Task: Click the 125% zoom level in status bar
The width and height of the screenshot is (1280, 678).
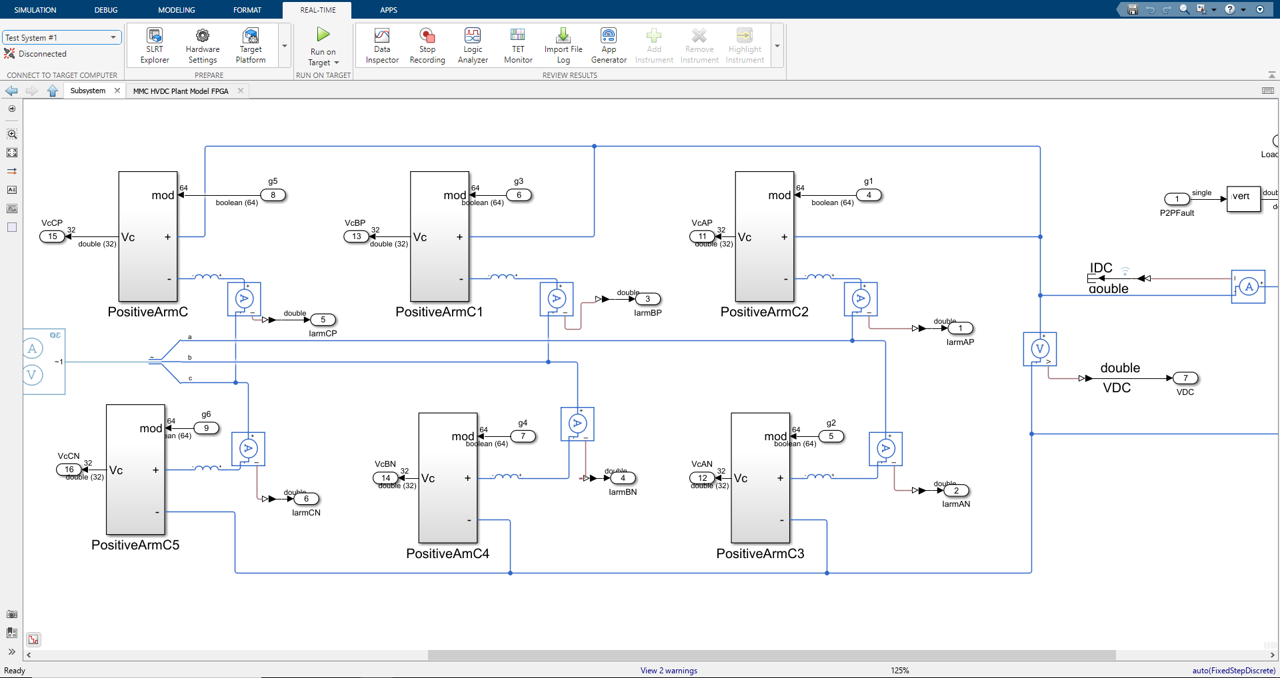Action: pyautogui.click(x=899, y=670)
